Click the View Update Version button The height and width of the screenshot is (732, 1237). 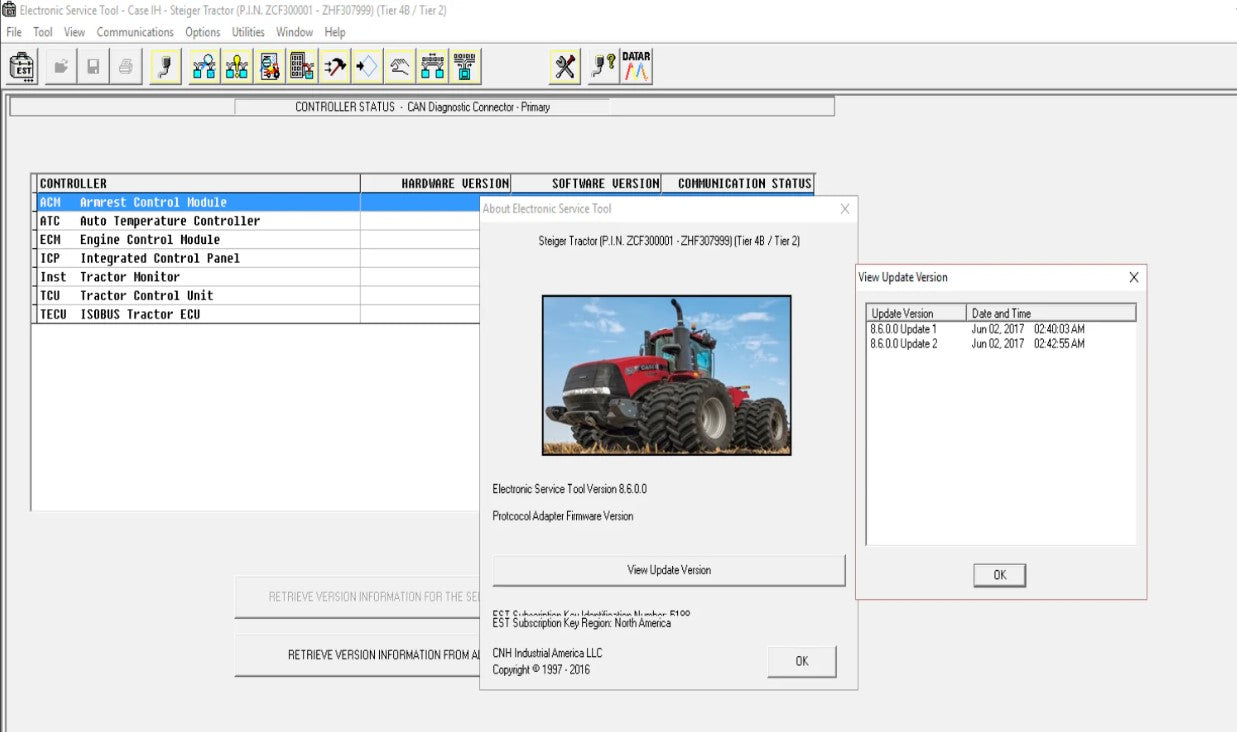pos(668,570)
